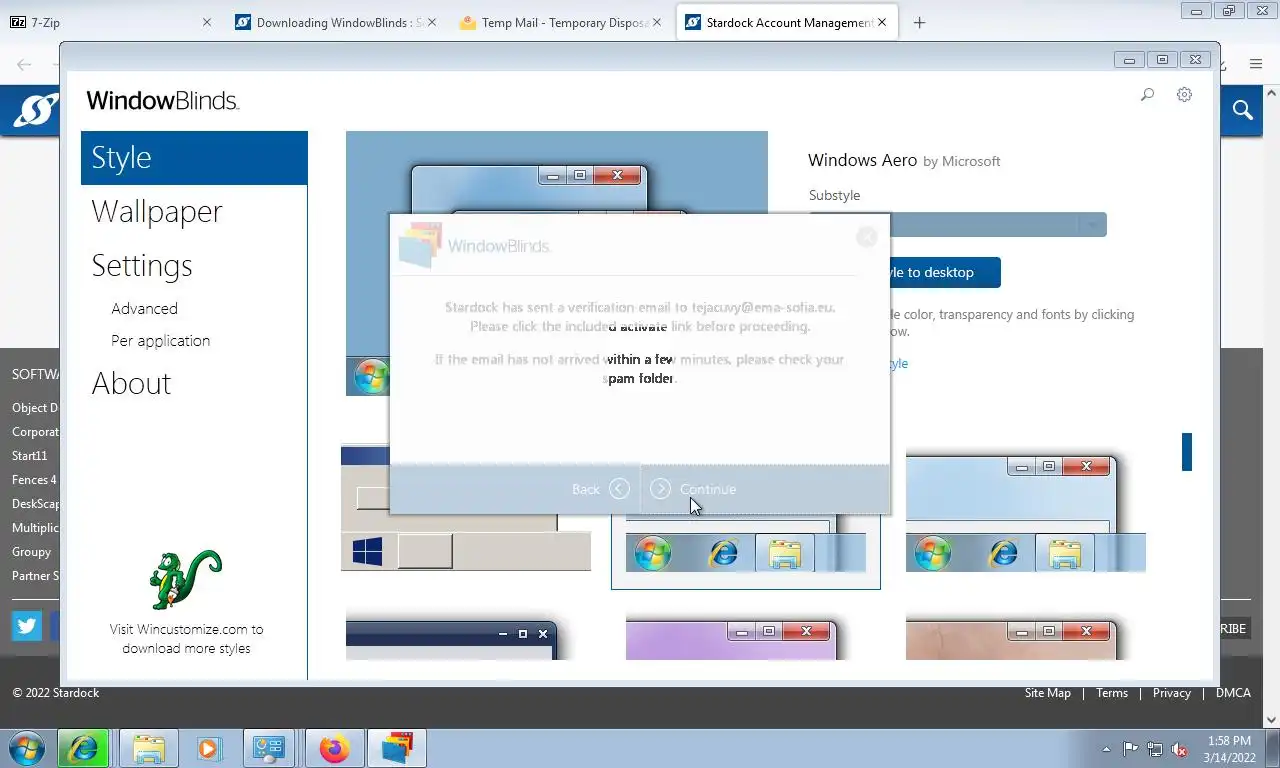
Task: Click the blue vertical scrollbar thumb in style list
Action: pyautogui.click(x=1187, y=452)
